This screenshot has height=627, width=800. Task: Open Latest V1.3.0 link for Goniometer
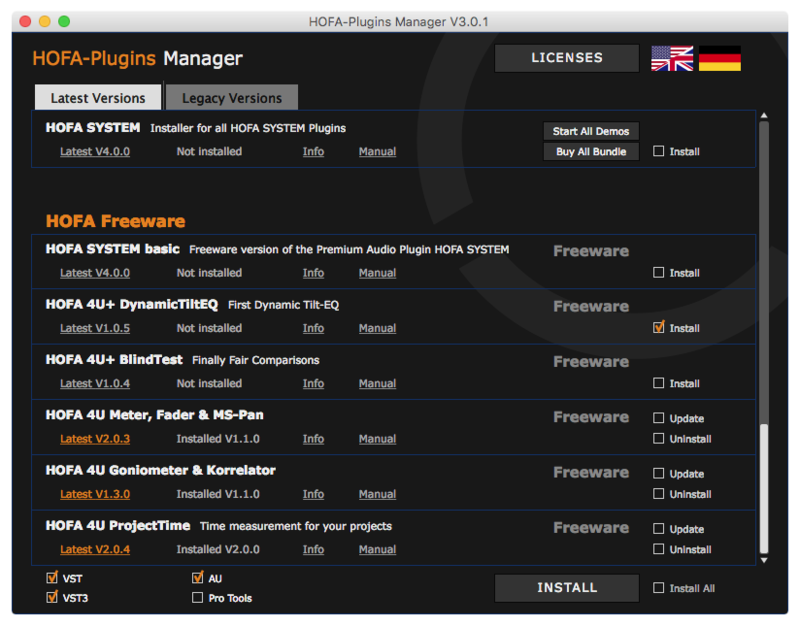pyautogui.click(x=95, y=494)
